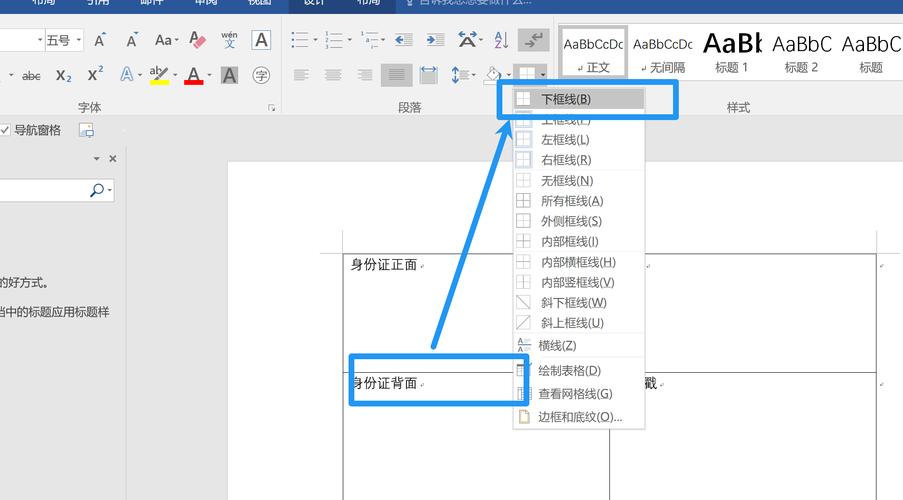
Task: Apply multilevel list icon
Action: click(369, 40)
